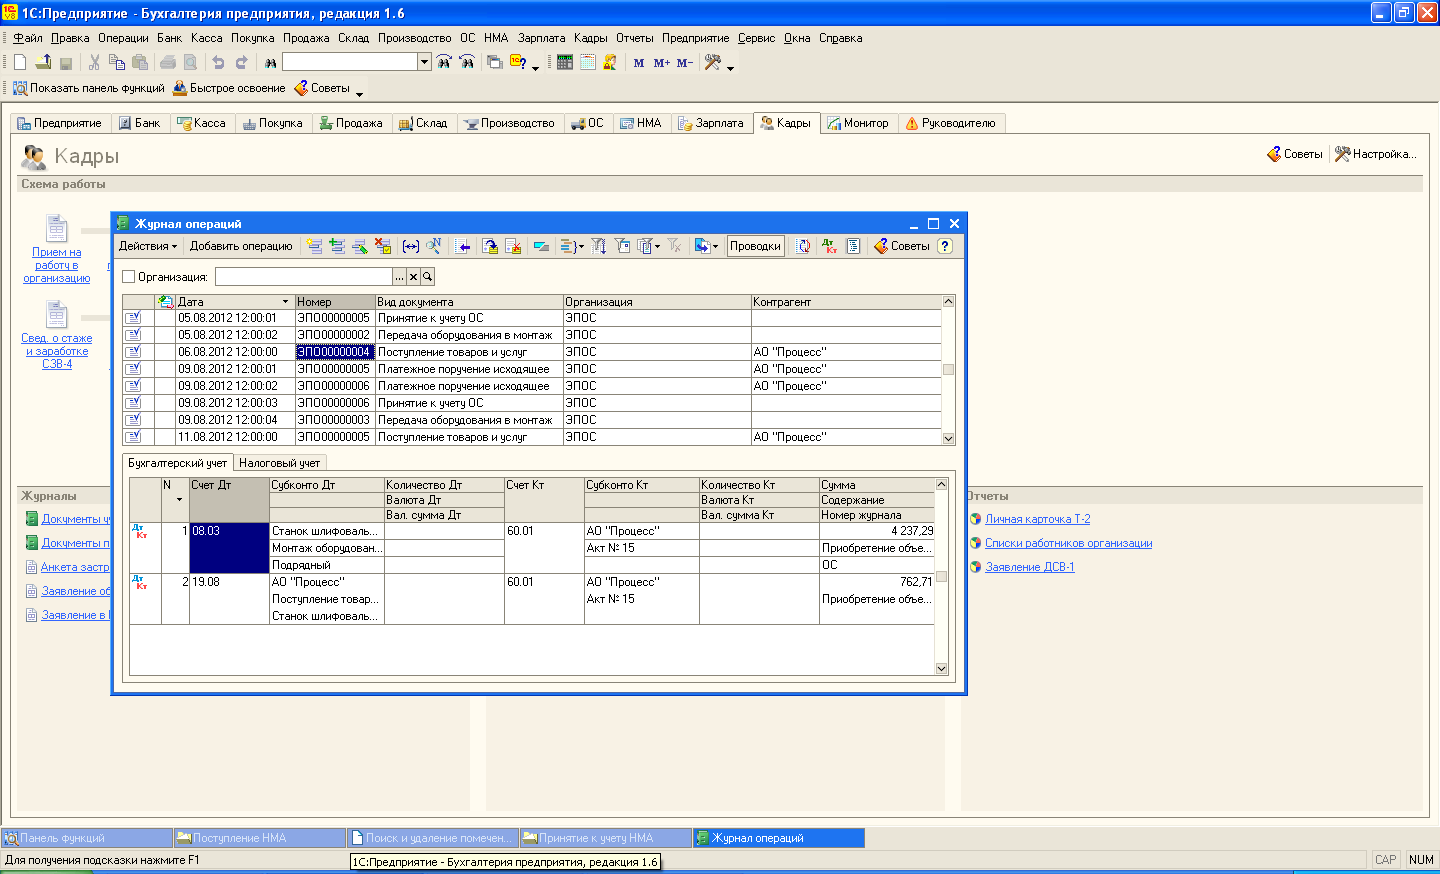Click the question mark help icon in journal toolbar
The image size is (1440, 874).
(945, 246)
